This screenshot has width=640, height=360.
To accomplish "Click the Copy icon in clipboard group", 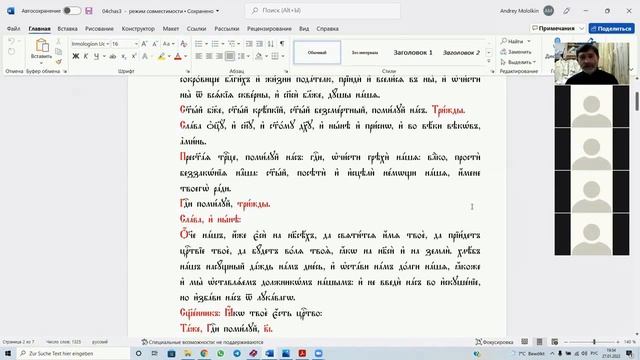I will pyautogui.click(x=58, y=51).
